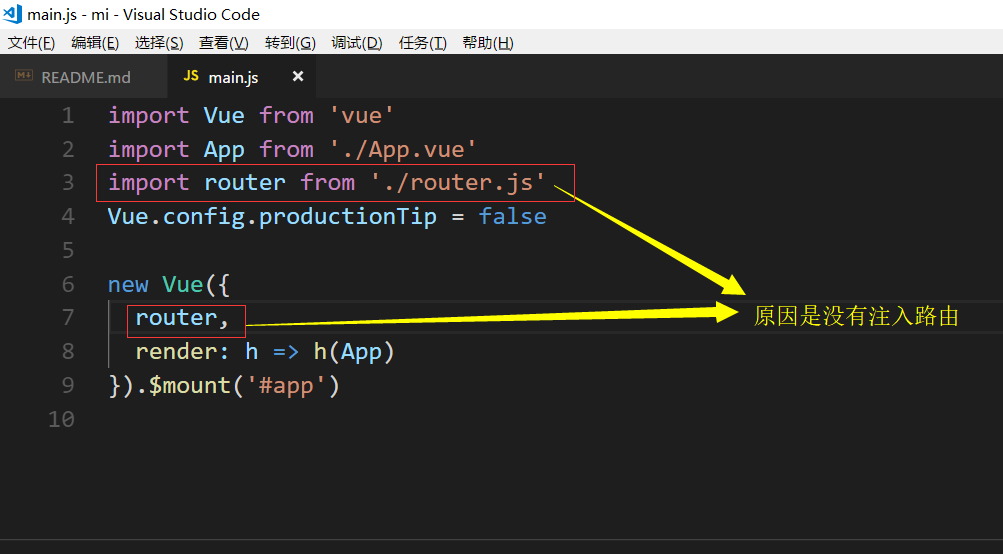This screenshot has width=1003, height=554.
Task: Click './router.js' import path
Action: tap(457, 183)
